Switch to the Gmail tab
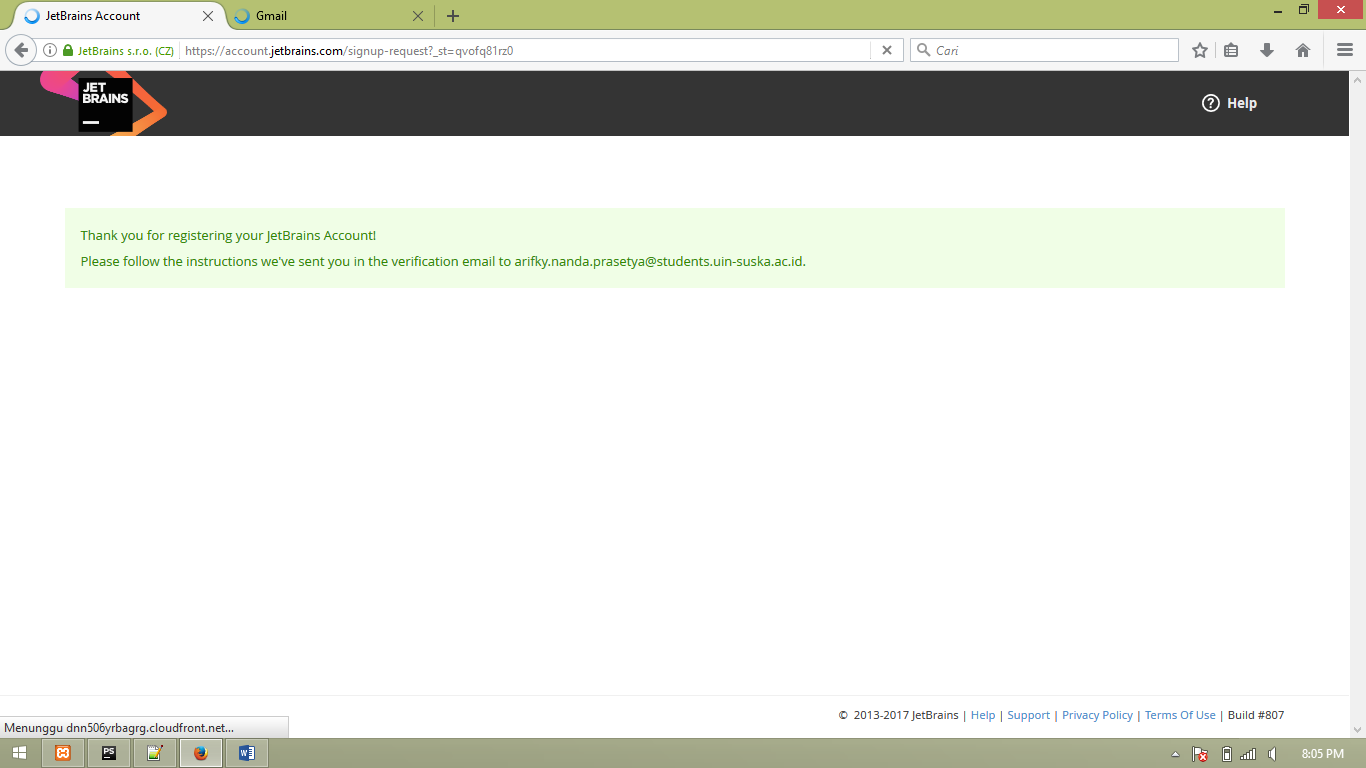 pyautogui.click(x=330, y=16)
